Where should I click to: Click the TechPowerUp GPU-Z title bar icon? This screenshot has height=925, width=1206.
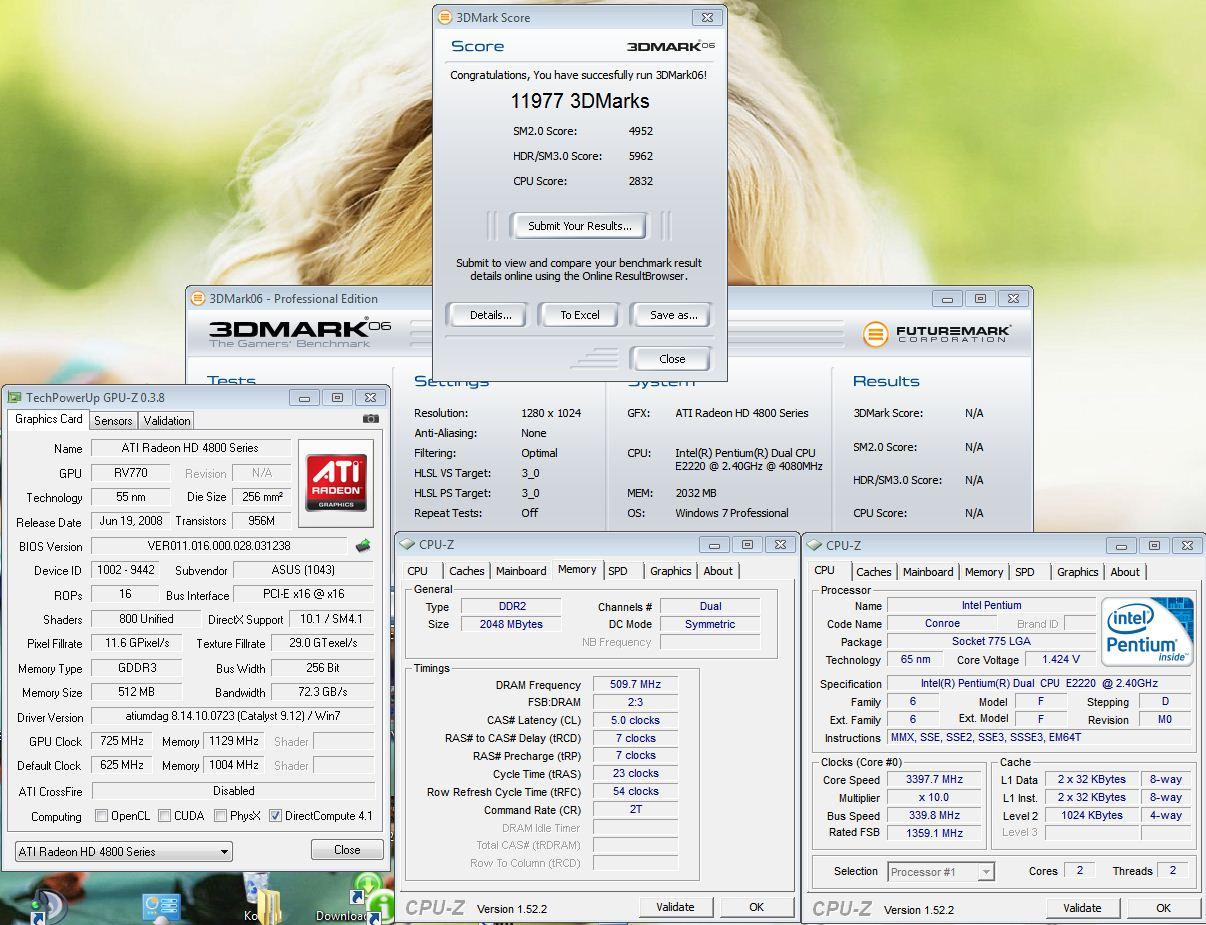15,398
